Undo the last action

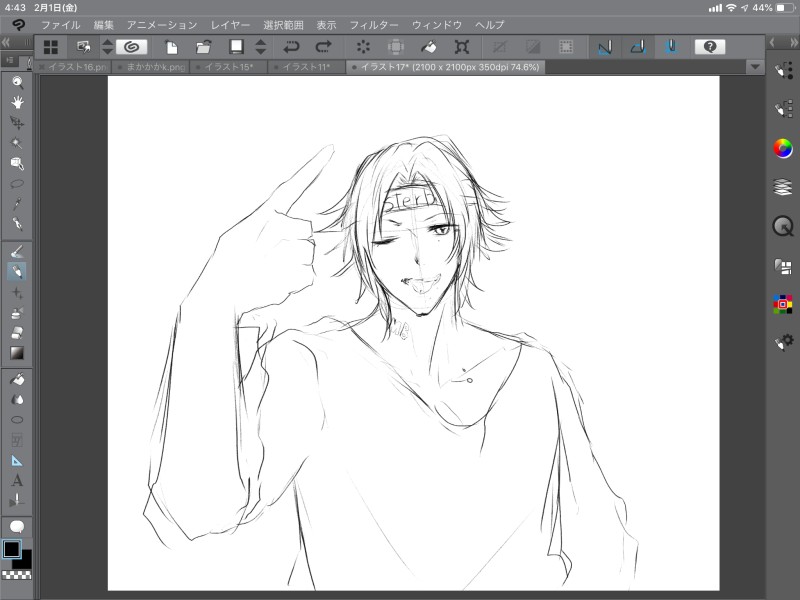[x=291, y=47]
